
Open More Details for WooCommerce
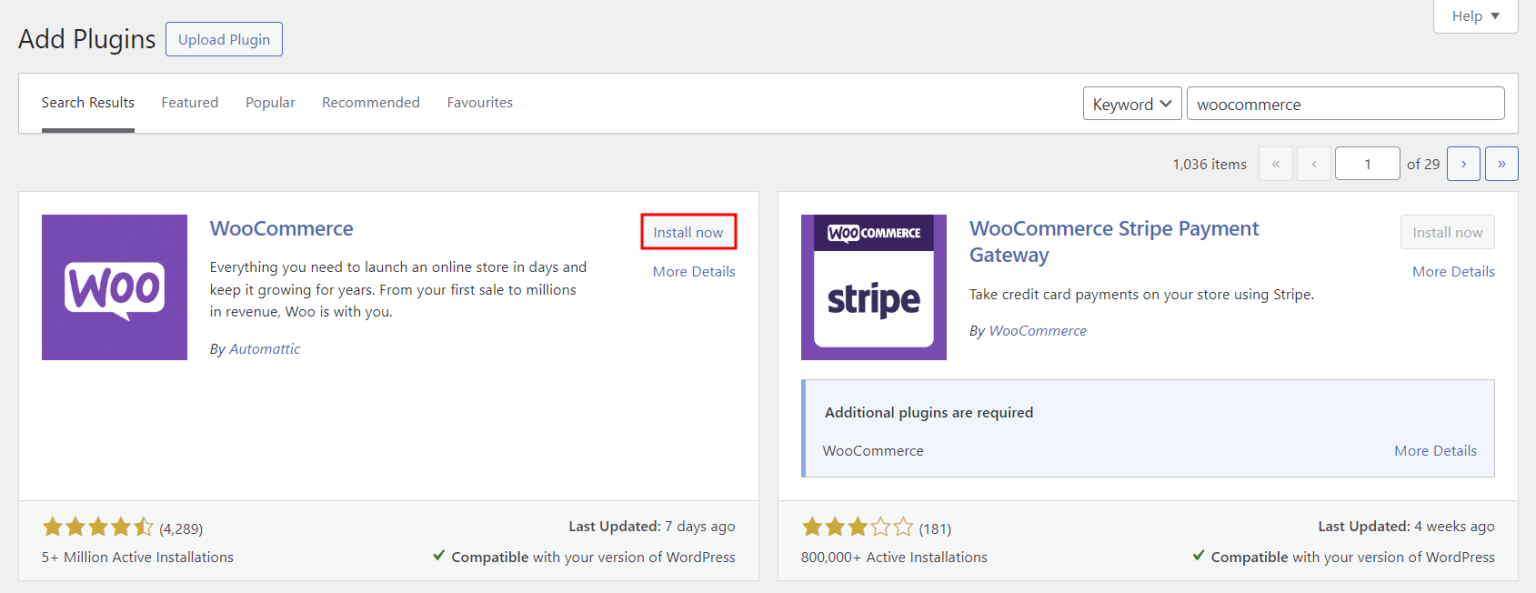[x=693, y=271]
